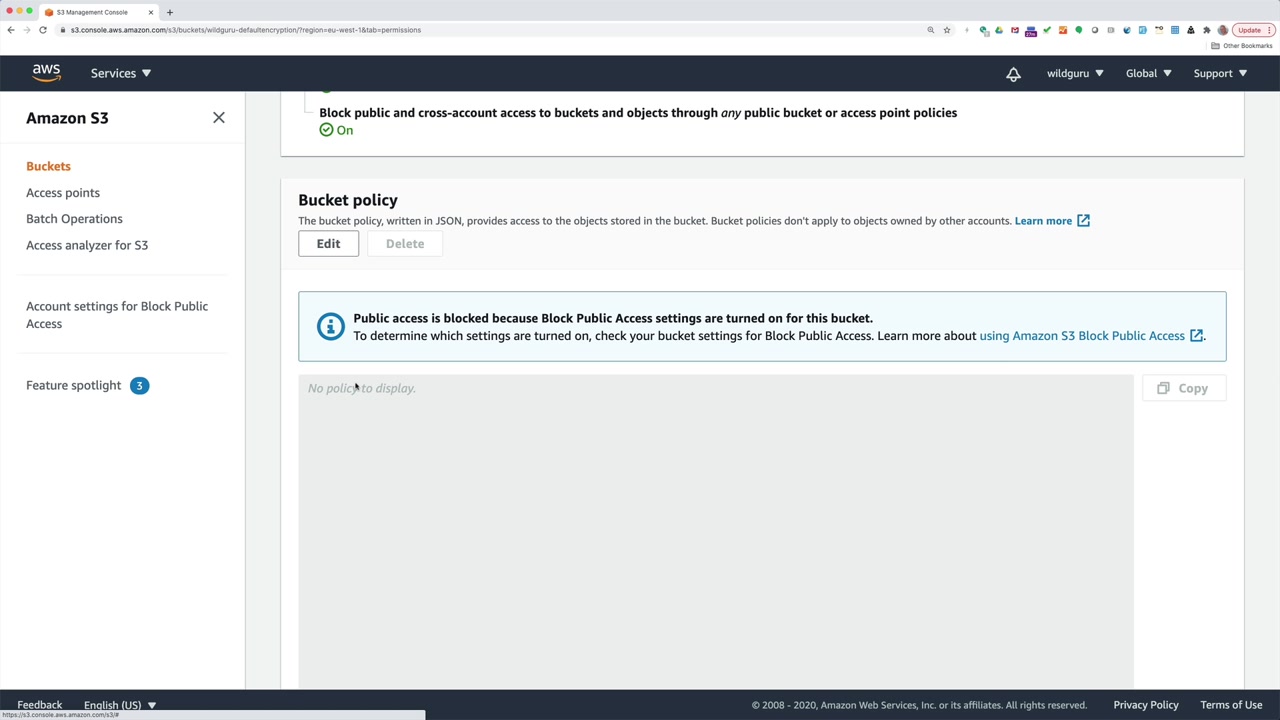Screen dimensions: 1280x720
Task: Open Access points in the sidebar
Action: pos(63,192)
